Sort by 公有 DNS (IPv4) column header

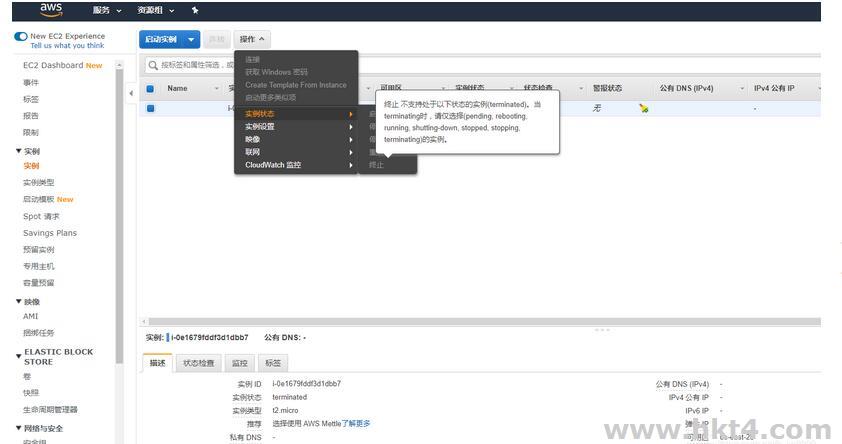[x=686, y=89]
